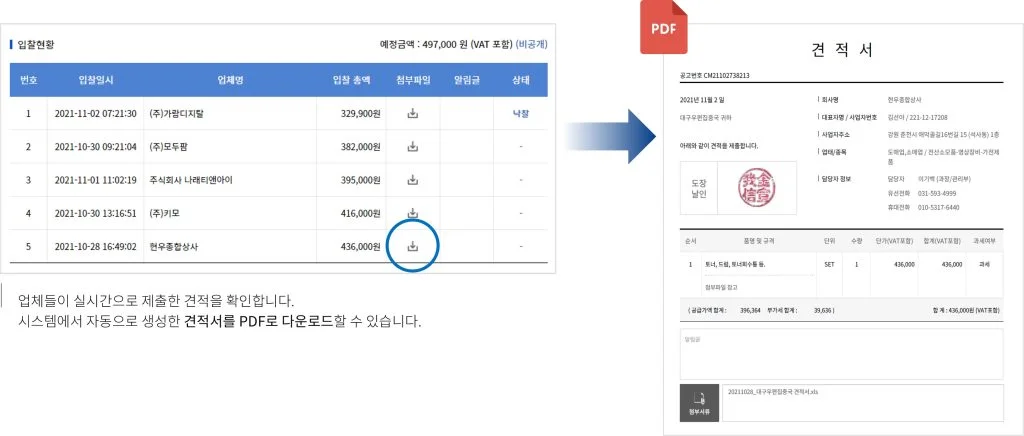Click the 알림글 text area in the quote
This screenshot has height=436, width=1024.
click(x=841, y=354)
